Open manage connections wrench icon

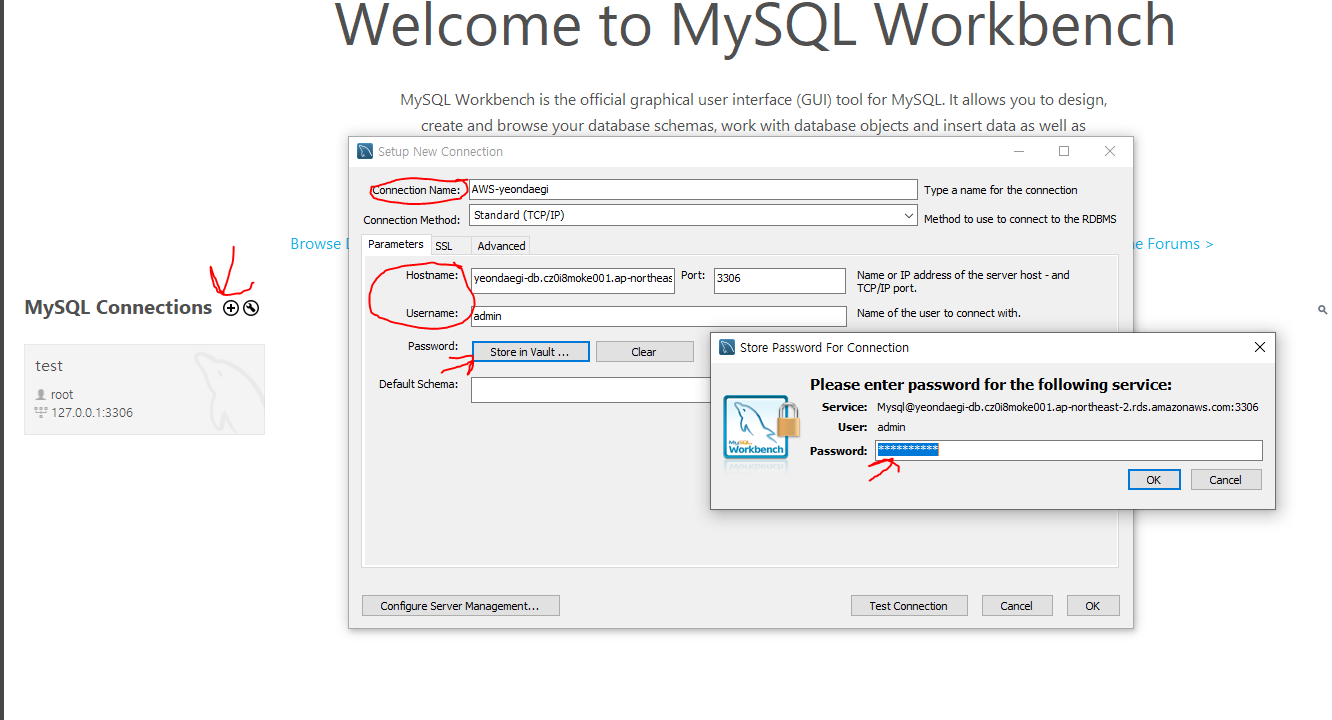coord(251,308)
